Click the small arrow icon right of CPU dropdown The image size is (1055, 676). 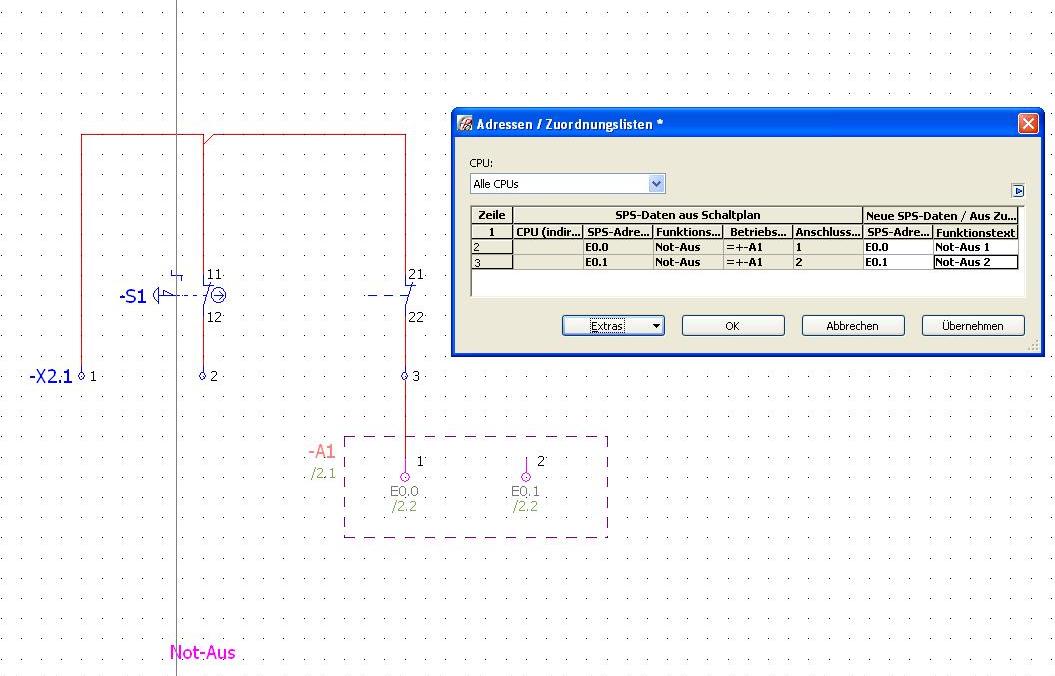[1018, 191]
